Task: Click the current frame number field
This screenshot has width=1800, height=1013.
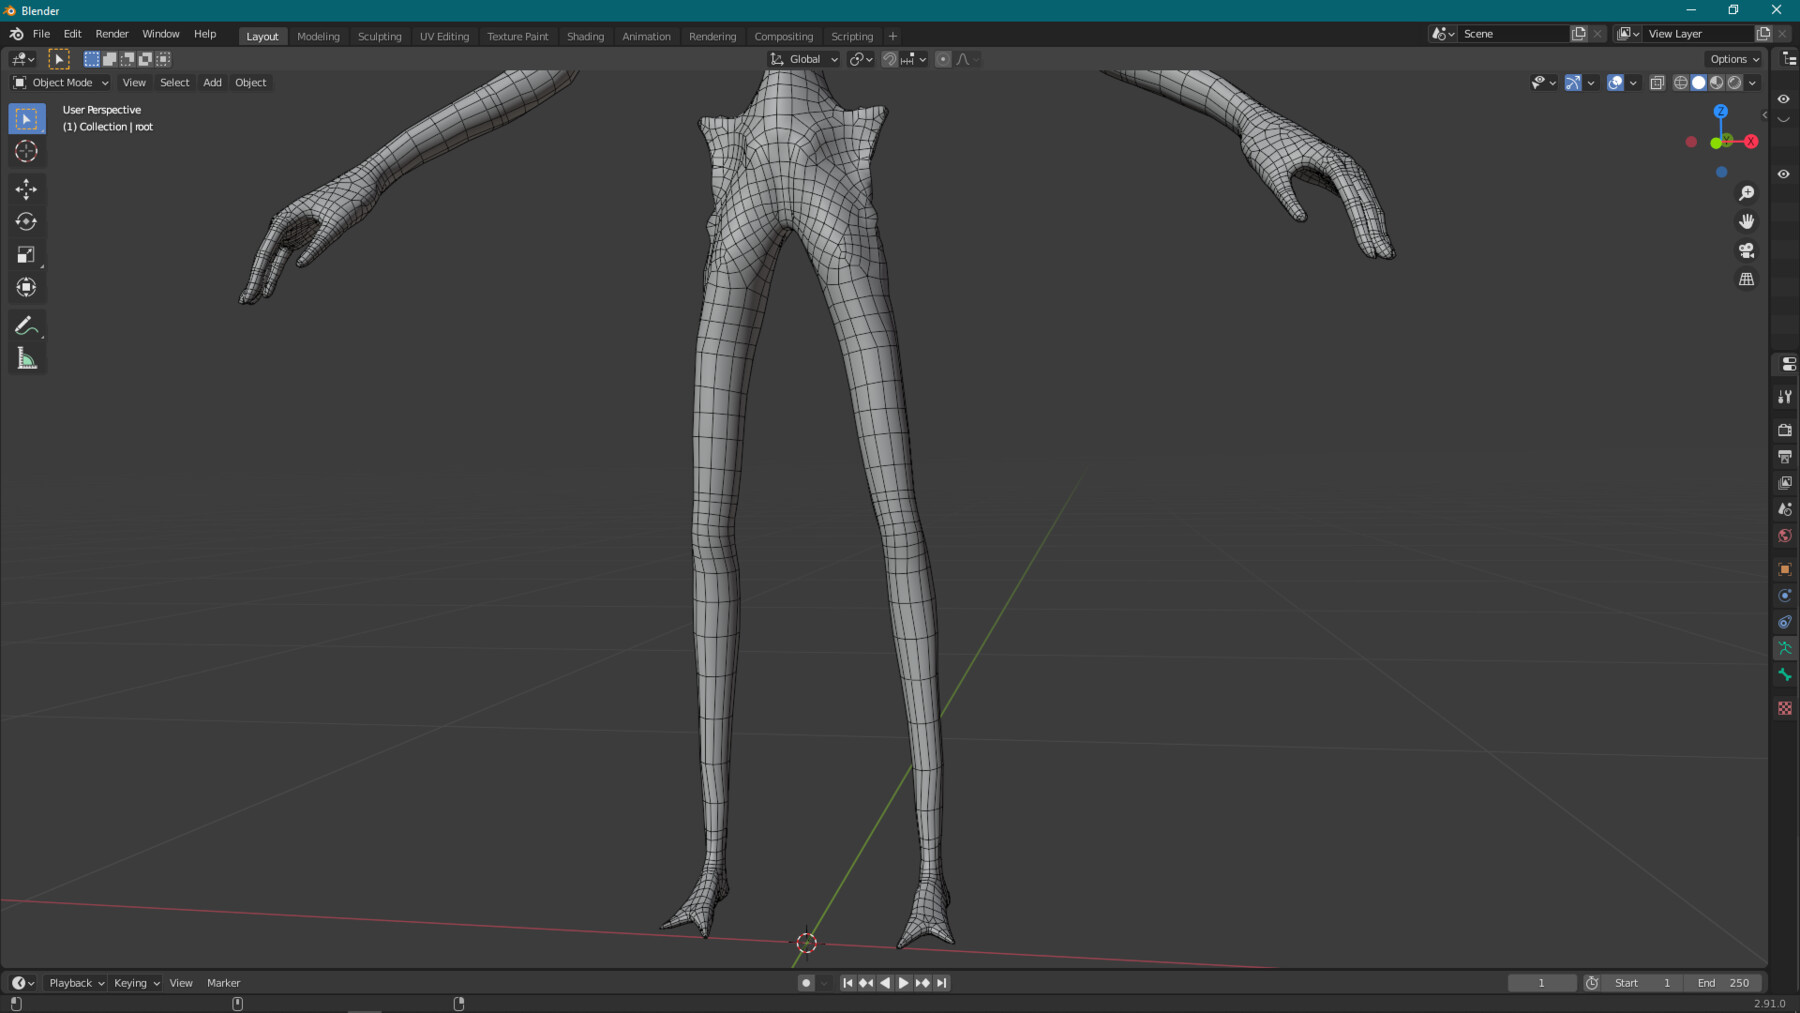Action: tap(1542, 982)
